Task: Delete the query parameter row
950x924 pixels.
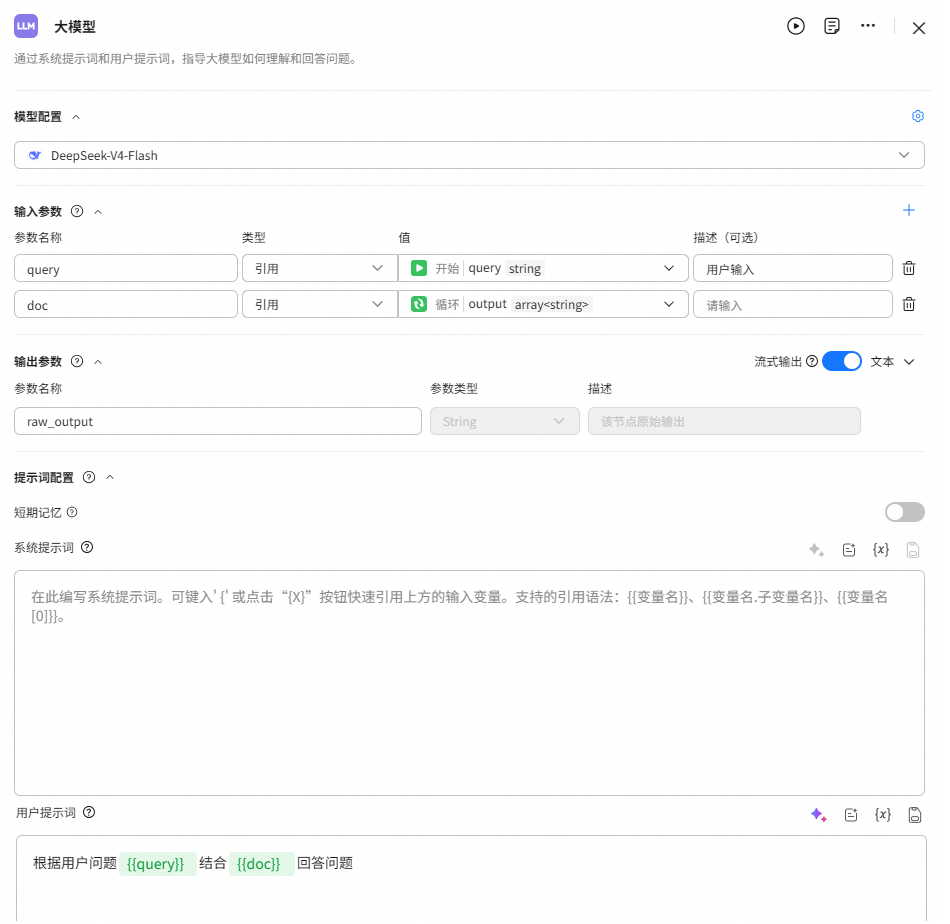Action: (908, 268)
